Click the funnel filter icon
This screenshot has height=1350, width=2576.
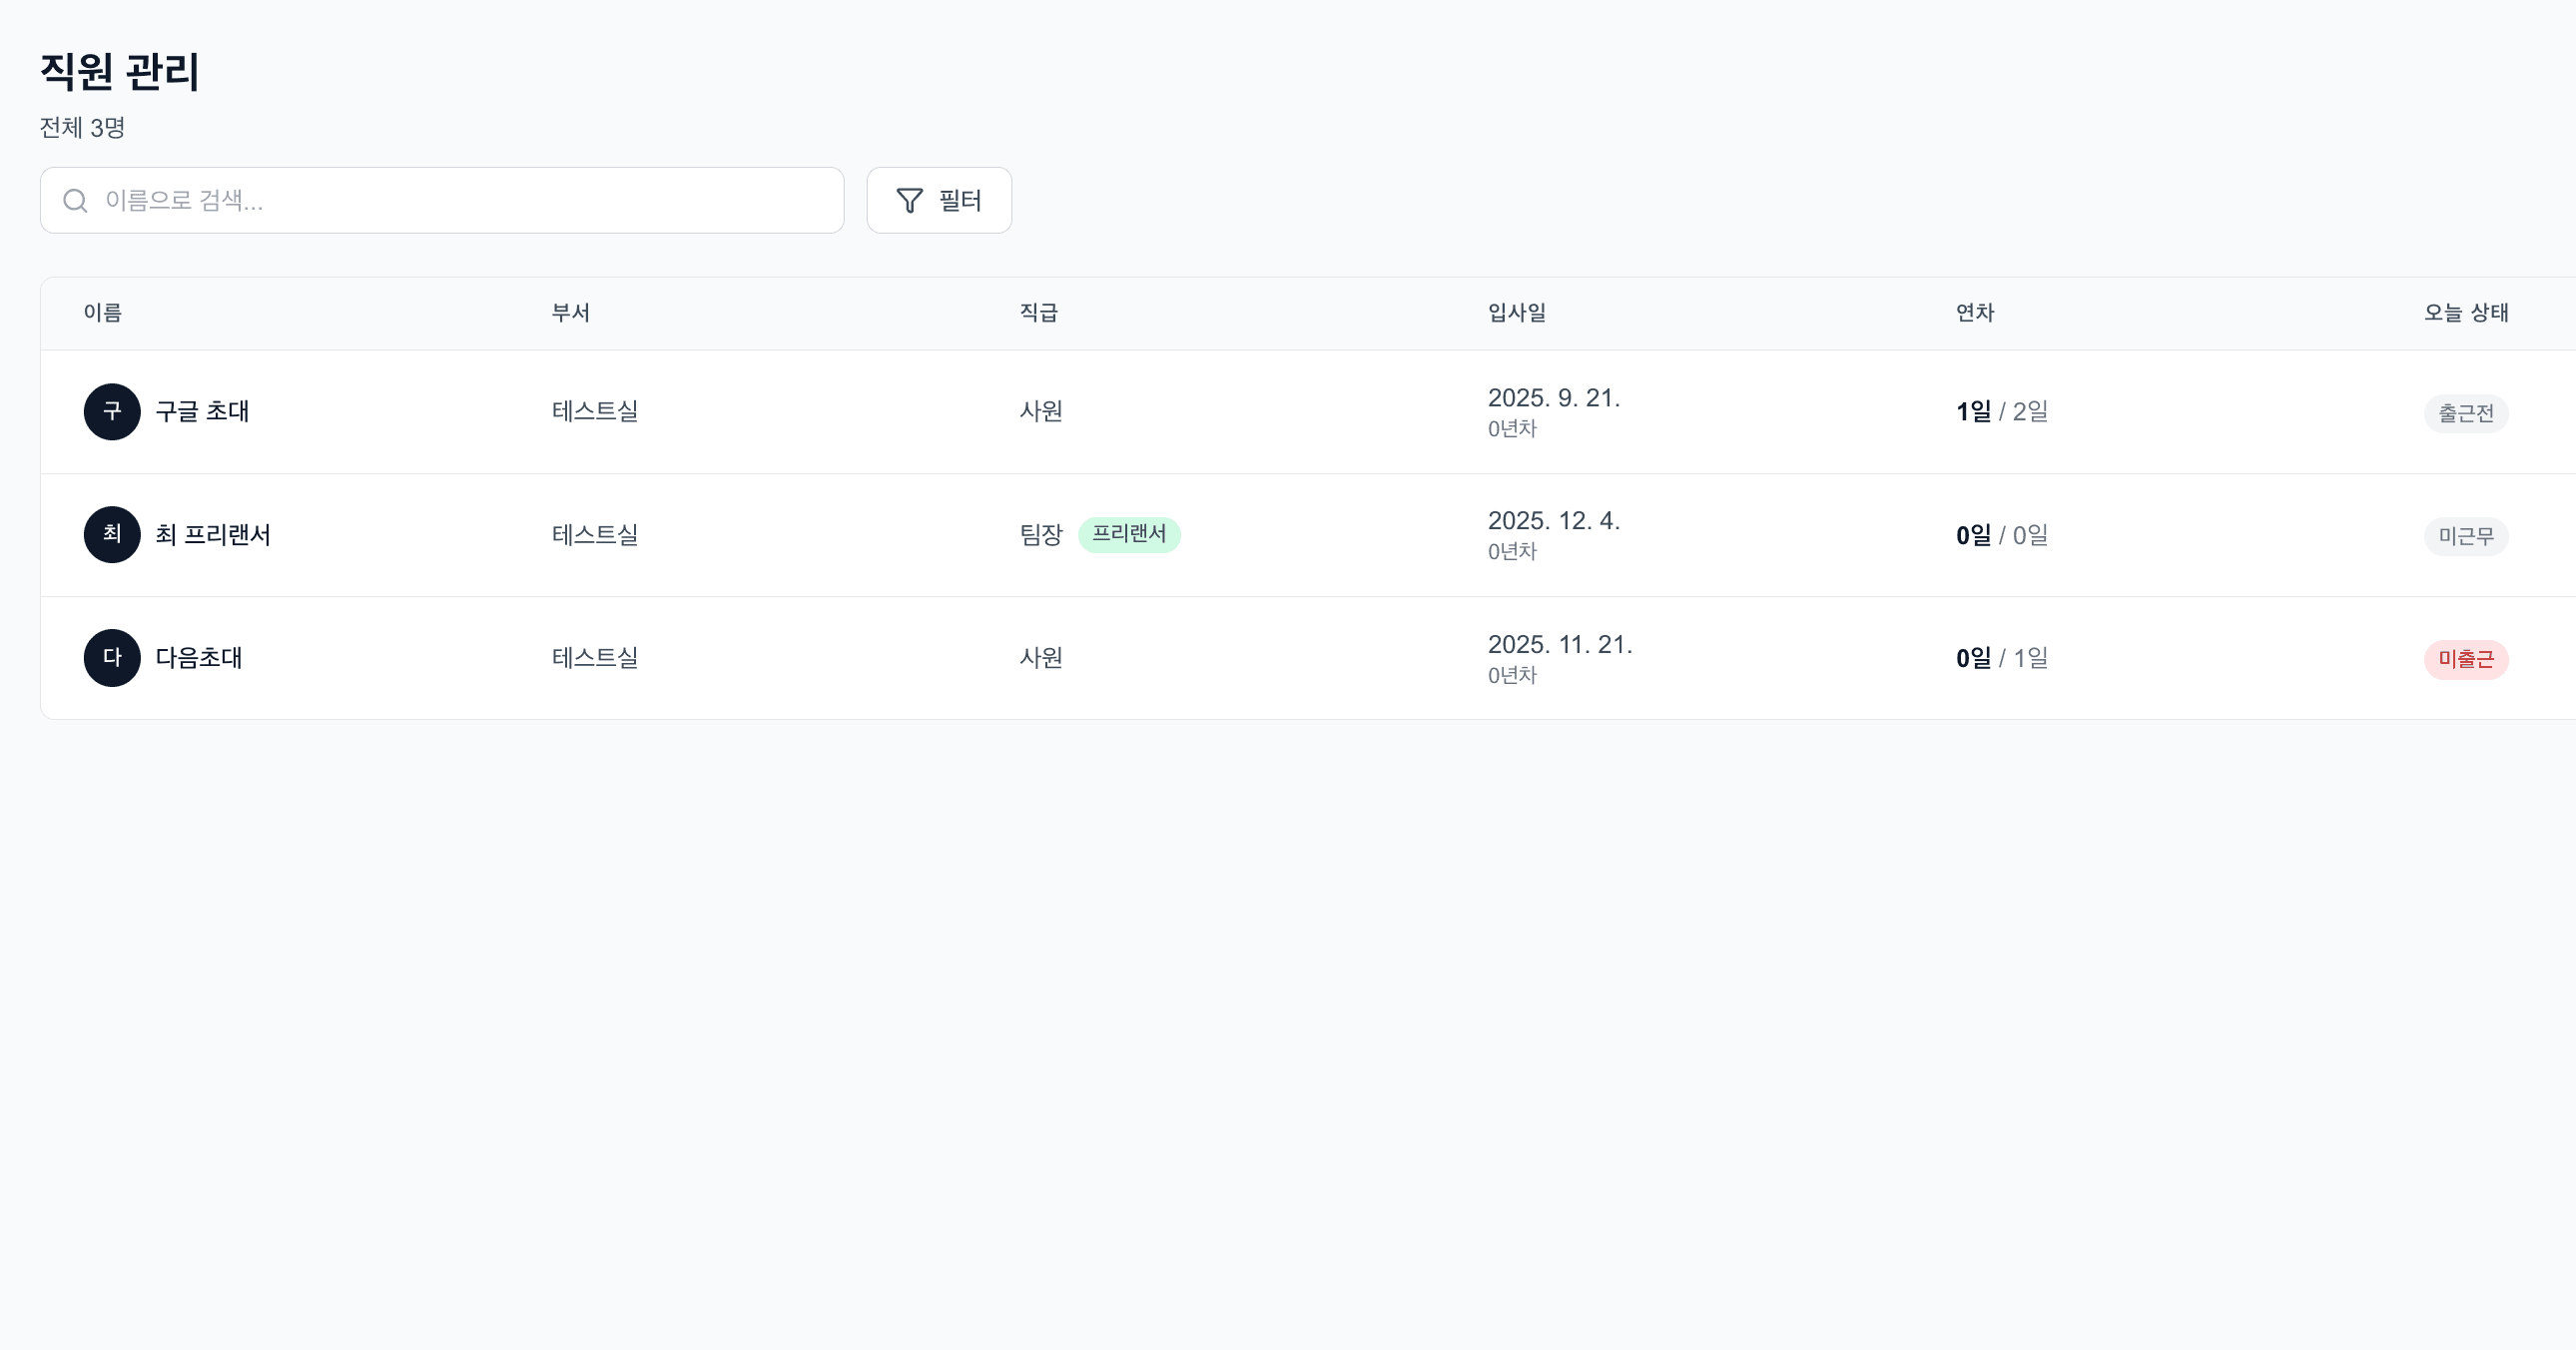pos(909,201)
